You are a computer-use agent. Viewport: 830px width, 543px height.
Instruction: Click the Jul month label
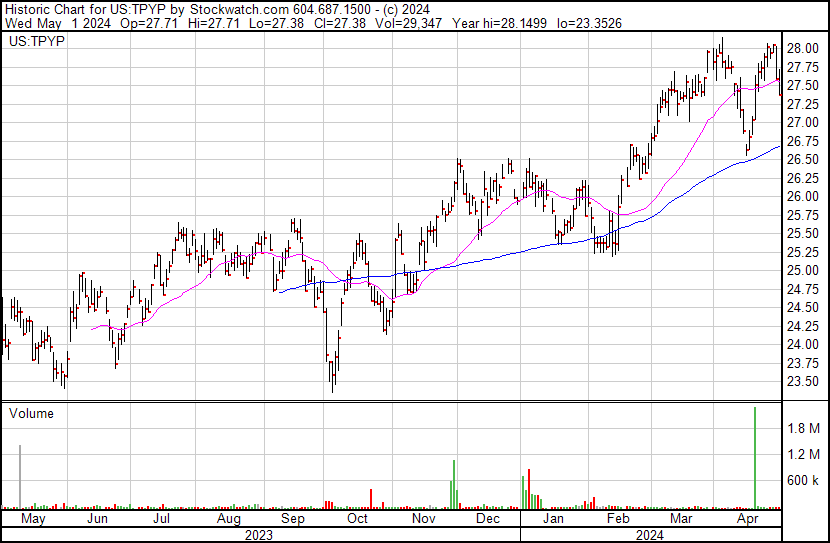[161, 519]
